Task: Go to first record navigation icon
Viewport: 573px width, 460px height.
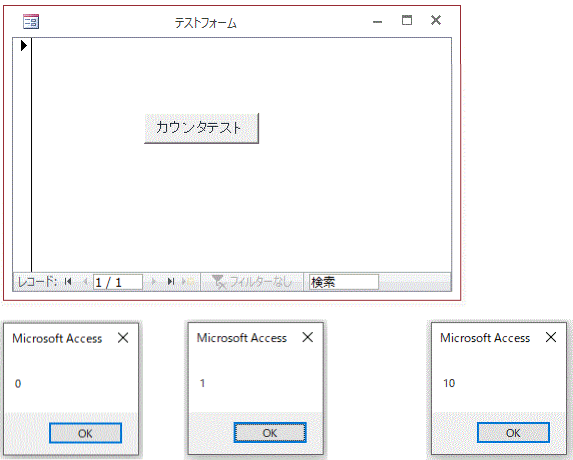Action: pos(68,282)
